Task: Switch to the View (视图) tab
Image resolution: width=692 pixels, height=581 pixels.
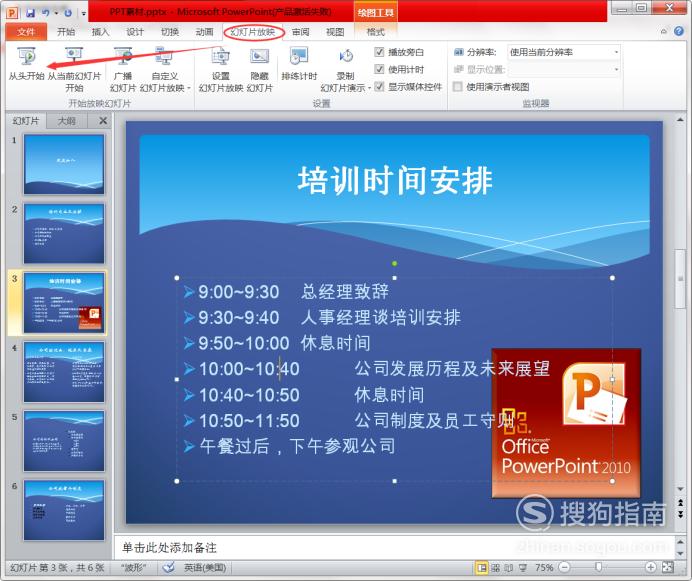Action: click(x=335, y=32)
